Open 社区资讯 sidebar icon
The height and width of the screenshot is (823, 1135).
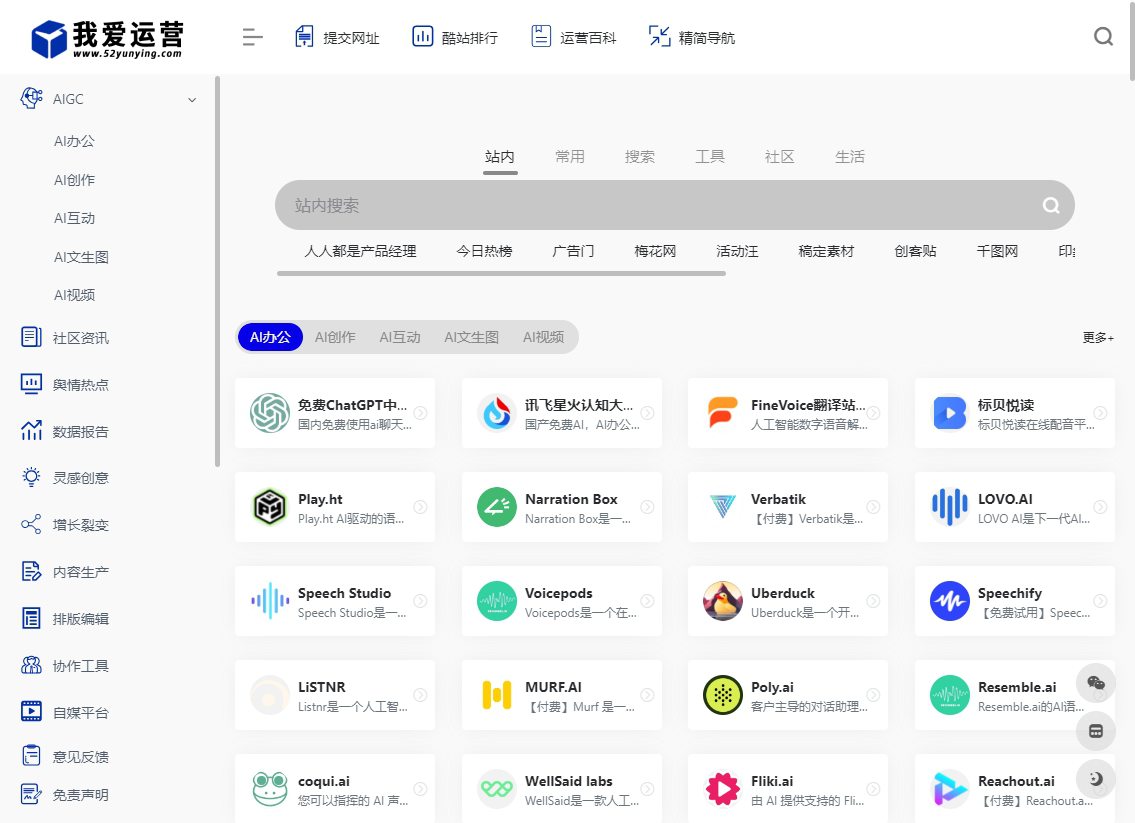(31, 337)
